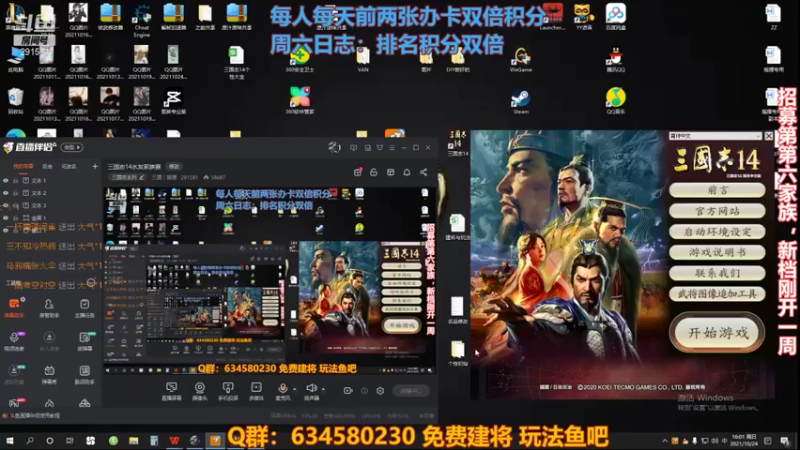Open streaming settings gear icon
Screen dimensions: 800x450
coord(380,391)
